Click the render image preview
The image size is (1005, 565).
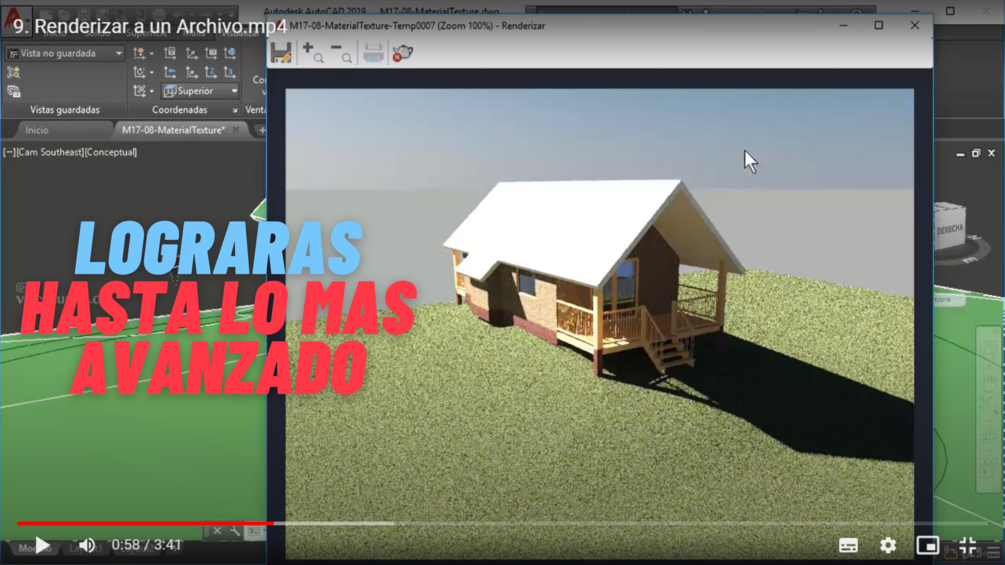click(x=599, y=323)
